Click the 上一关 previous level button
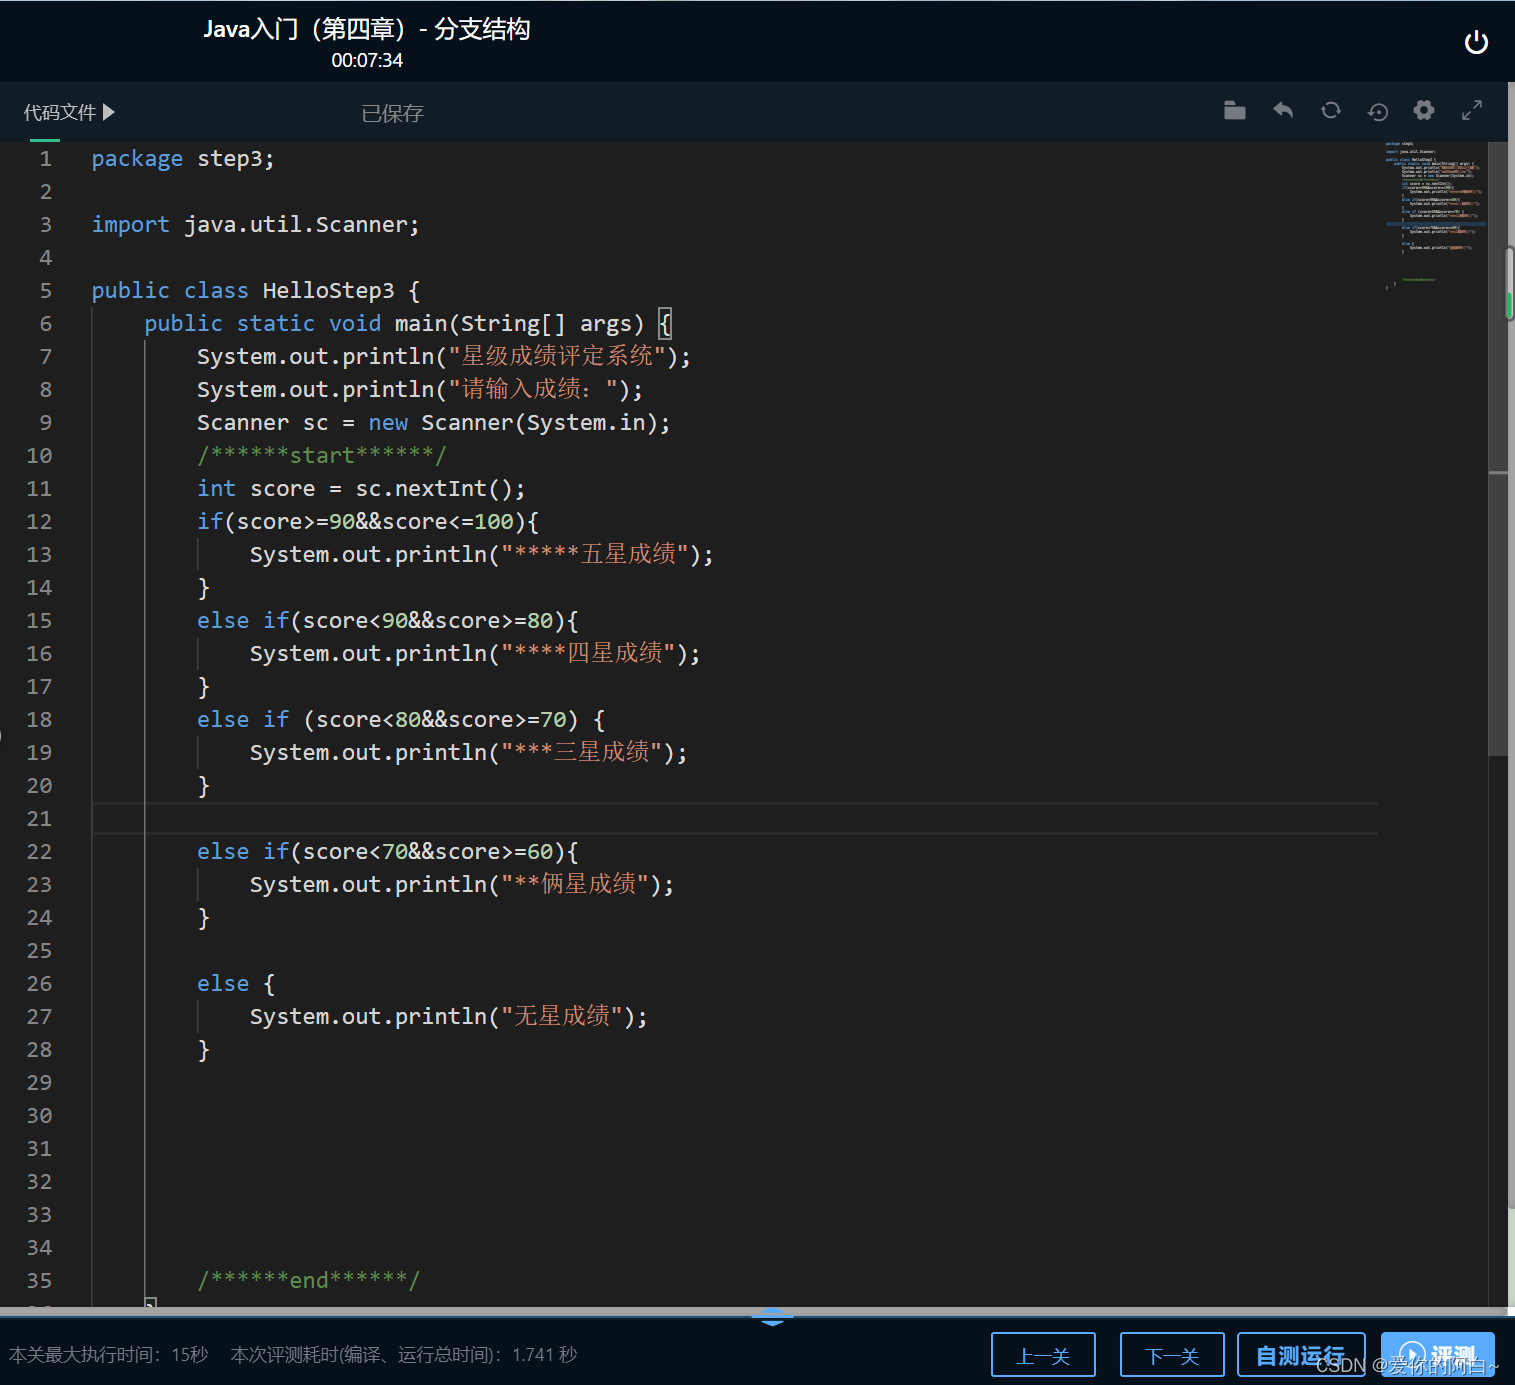 [x=1043, y=1355]
